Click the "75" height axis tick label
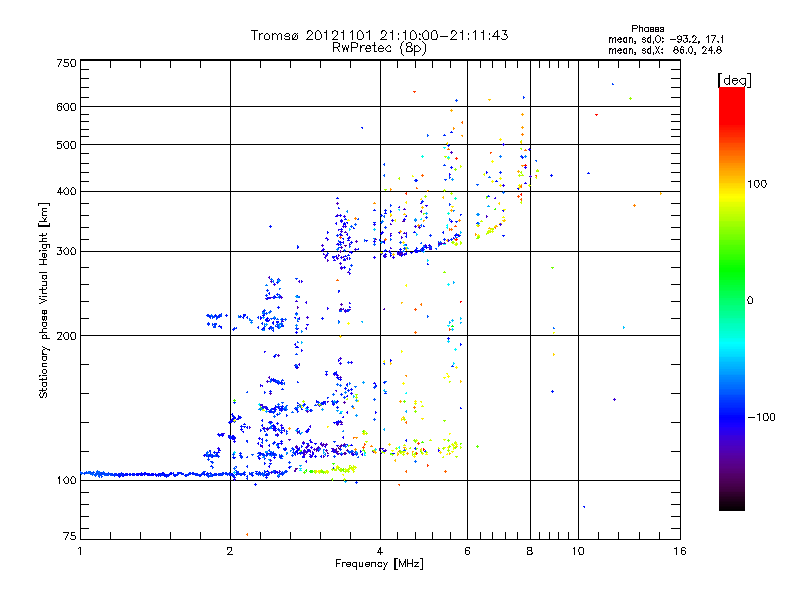This screenshot has height=600, width=800. point(70,536)
